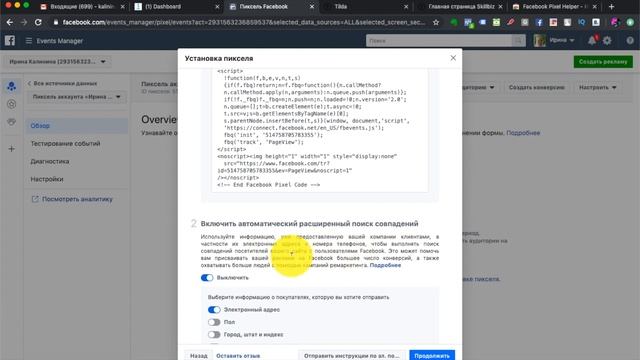This screenshot has height=360, width=640.
Task: Click the Facebook search field
Action: tap(439, 40)
